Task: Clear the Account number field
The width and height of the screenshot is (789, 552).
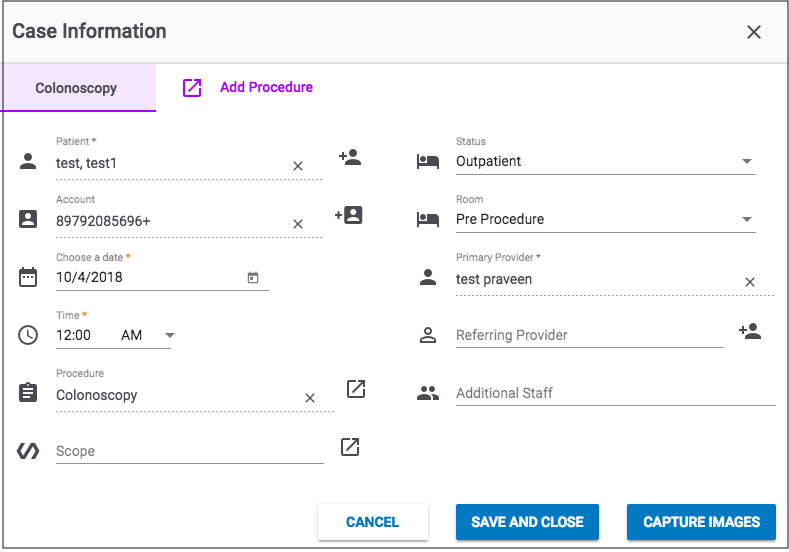Action: 298,224
